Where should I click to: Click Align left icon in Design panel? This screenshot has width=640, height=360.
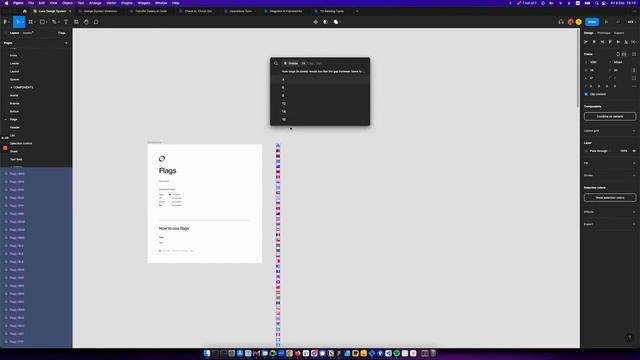click(x=586, y=42)
